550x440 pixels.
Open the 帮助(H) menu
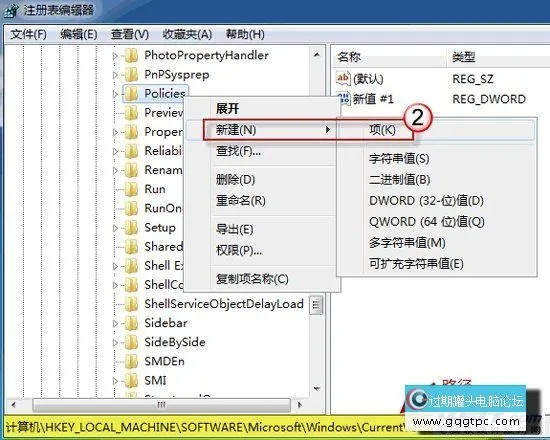click(245, 34)
